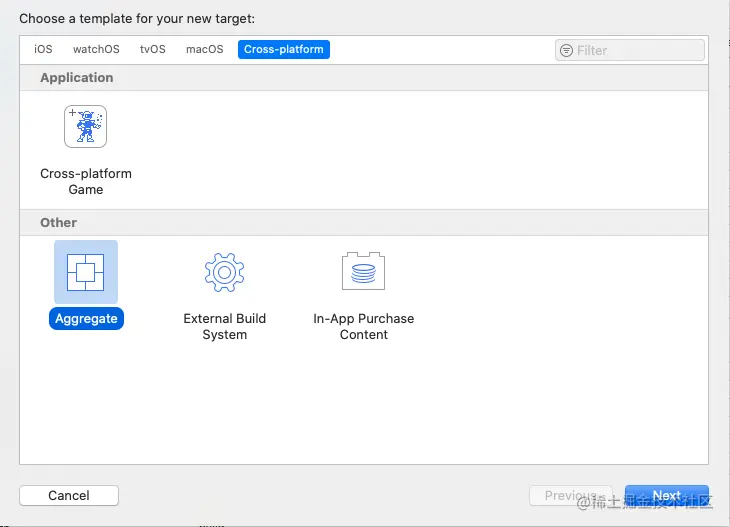730x527 pixels.
Task: Click the Next button
Action: pyautogui.click(x=666, y=496)
